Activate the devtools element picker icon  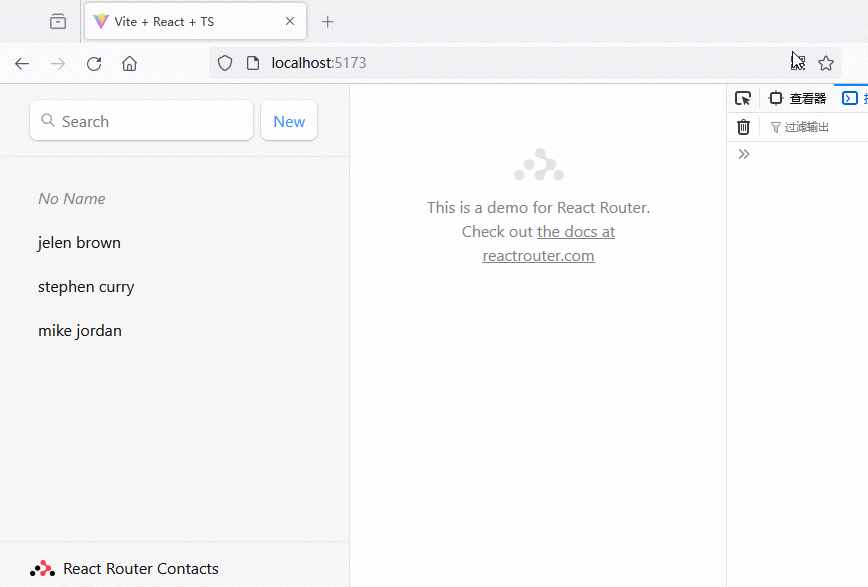coord(743,98)
